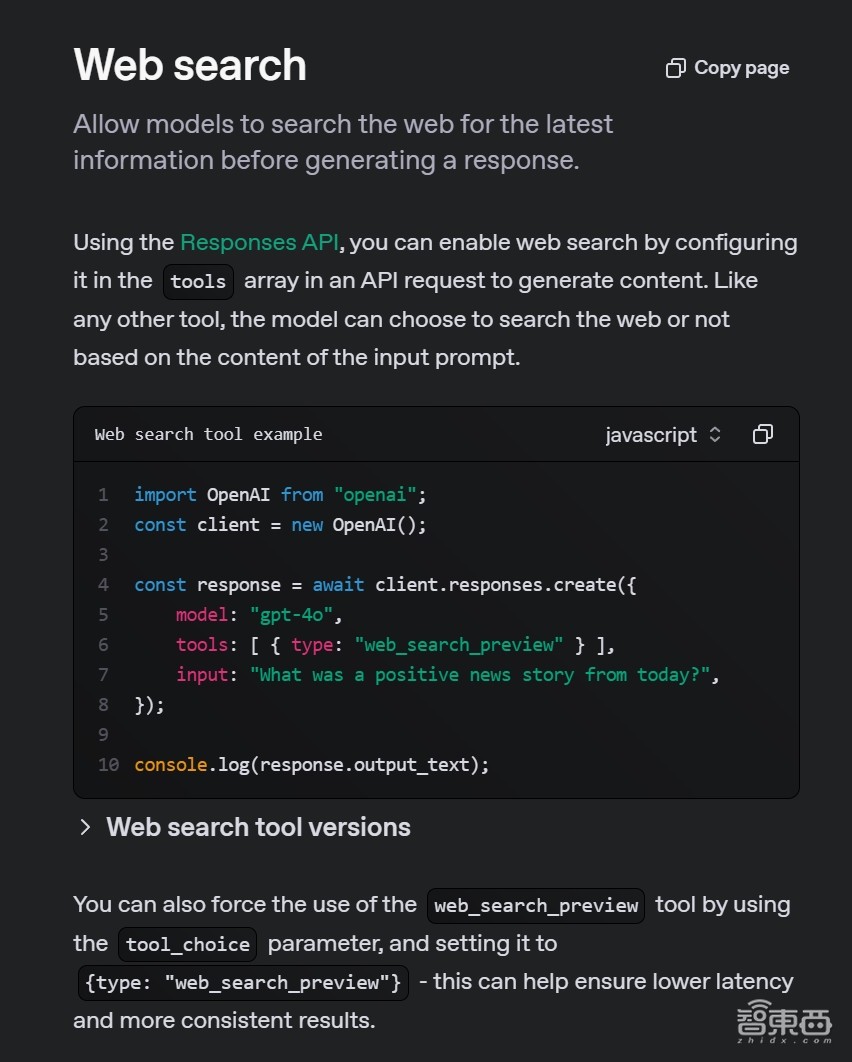Open the Responses API link

259,242
